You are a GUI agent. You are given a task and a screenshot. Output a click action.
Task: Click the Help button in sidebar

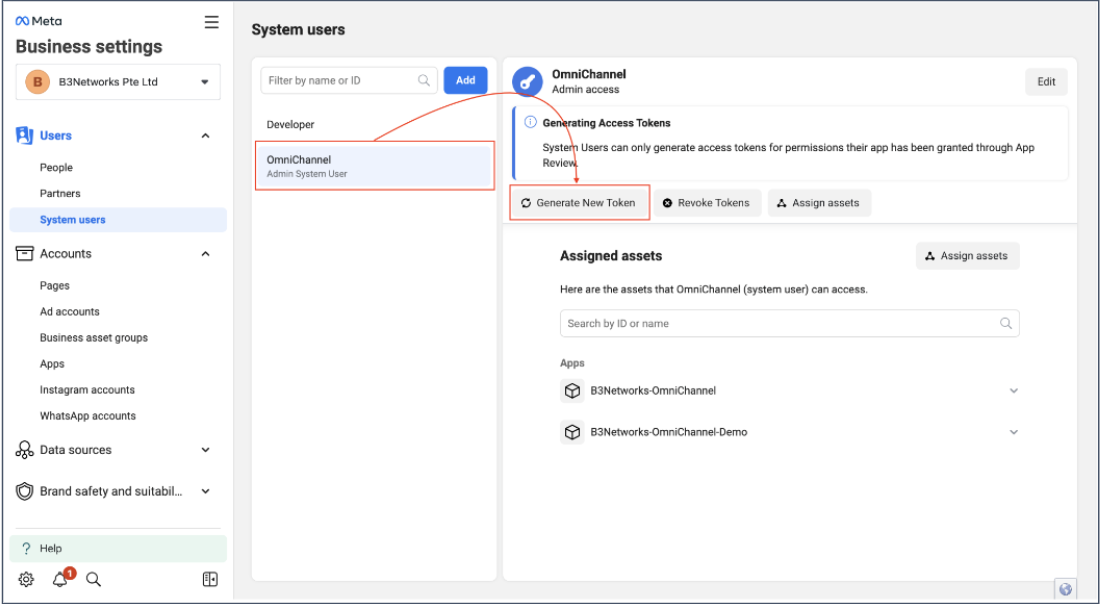coord(118,549)
